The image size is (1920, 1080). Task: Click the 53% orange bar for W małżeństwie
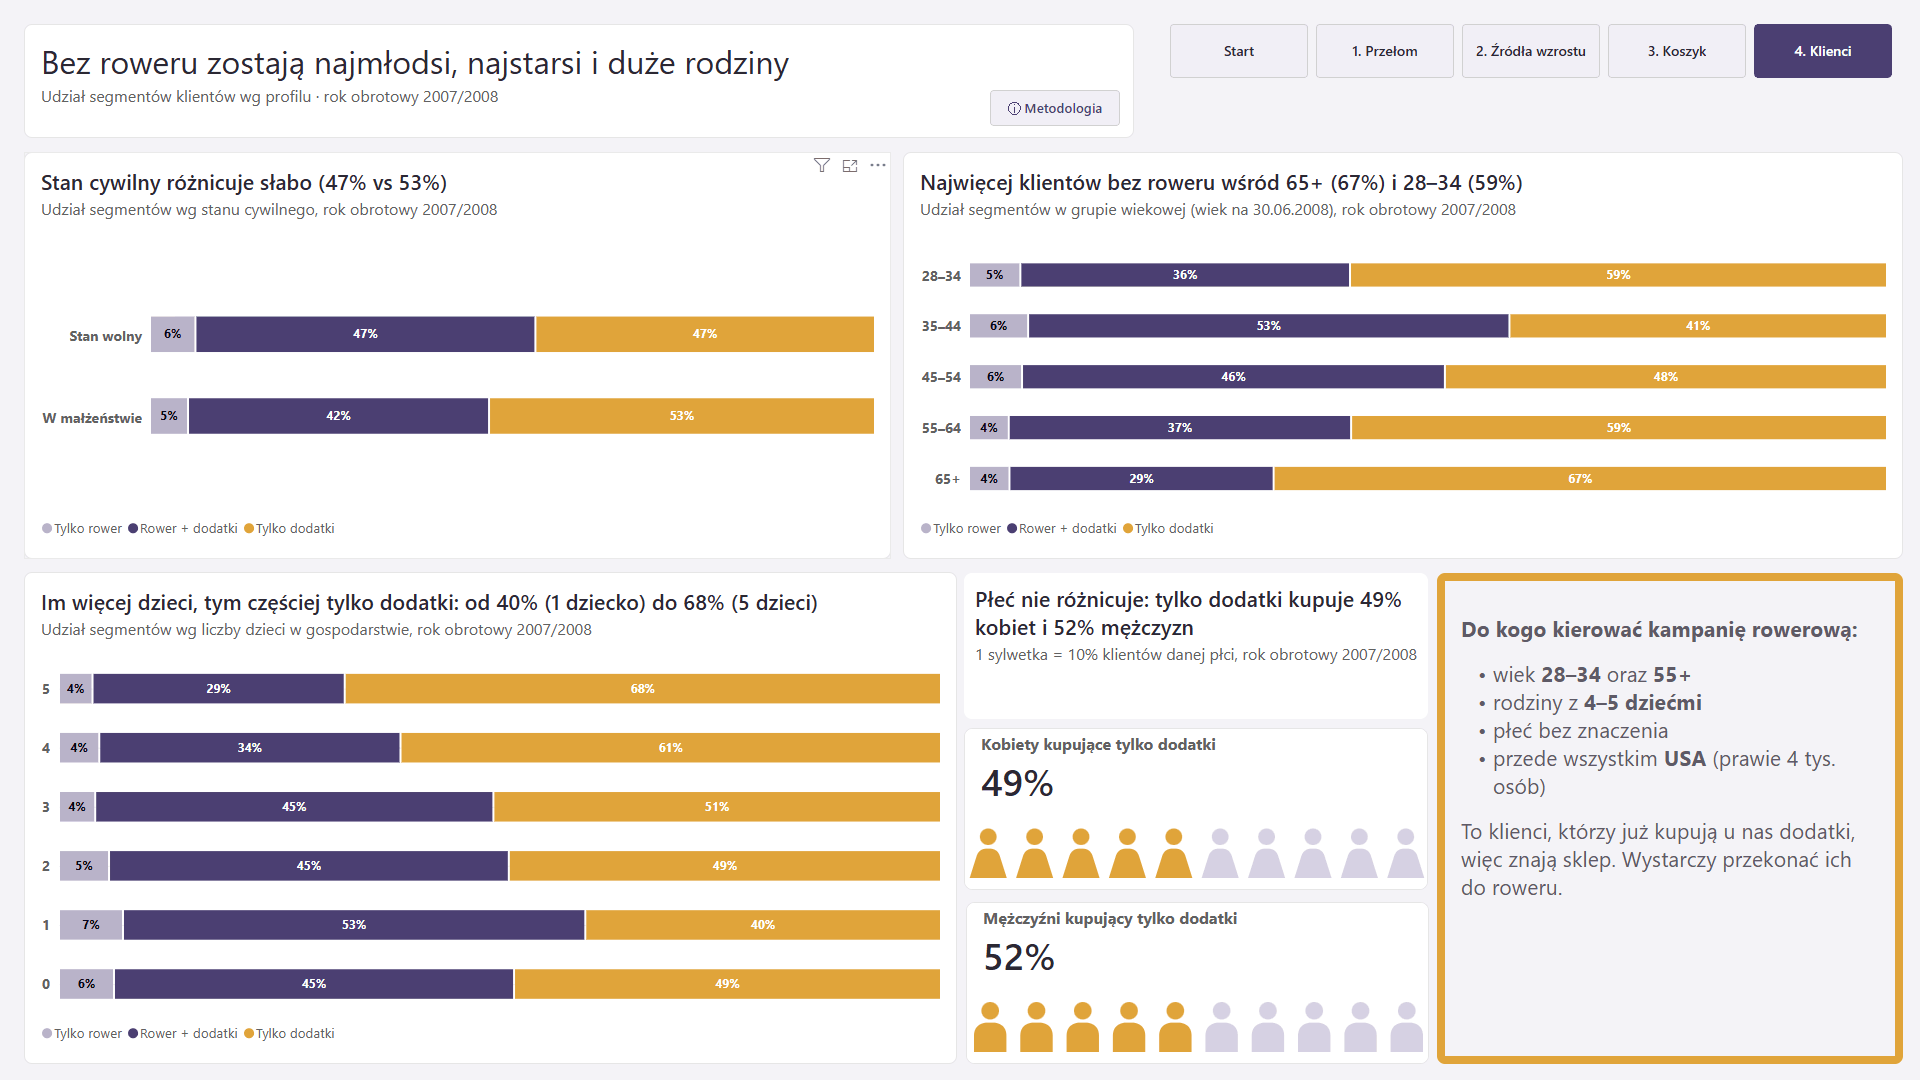[x=682, y=416]
